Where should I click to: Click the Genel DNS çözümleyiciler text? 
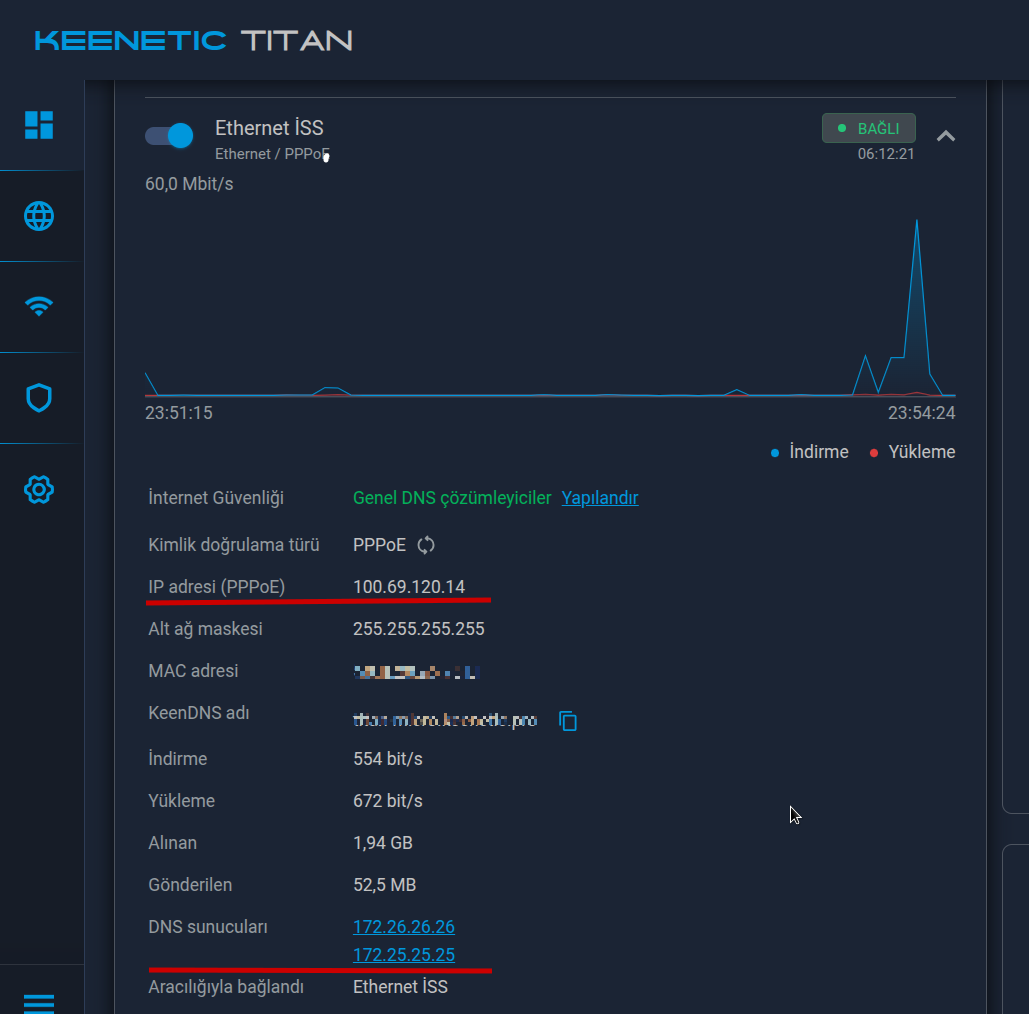[x=452, y=498]
